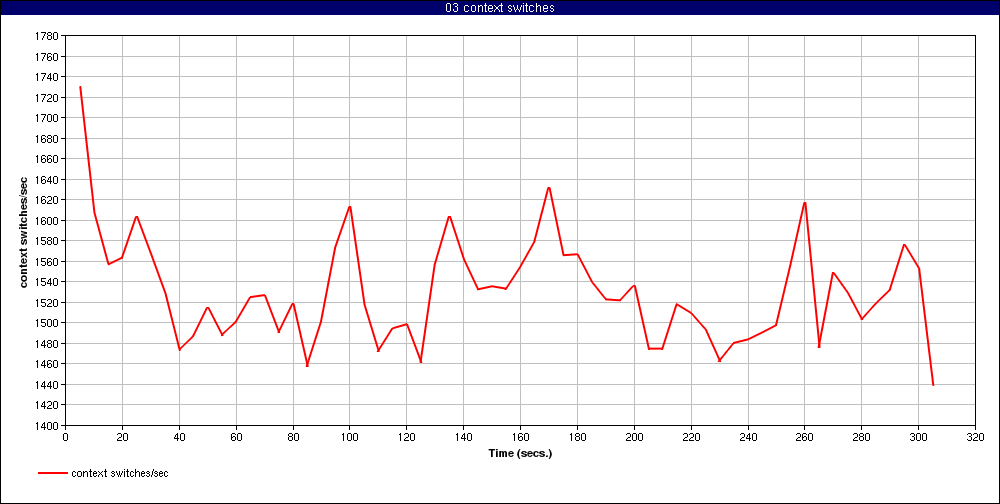Select the x-axis value 180

577,438
